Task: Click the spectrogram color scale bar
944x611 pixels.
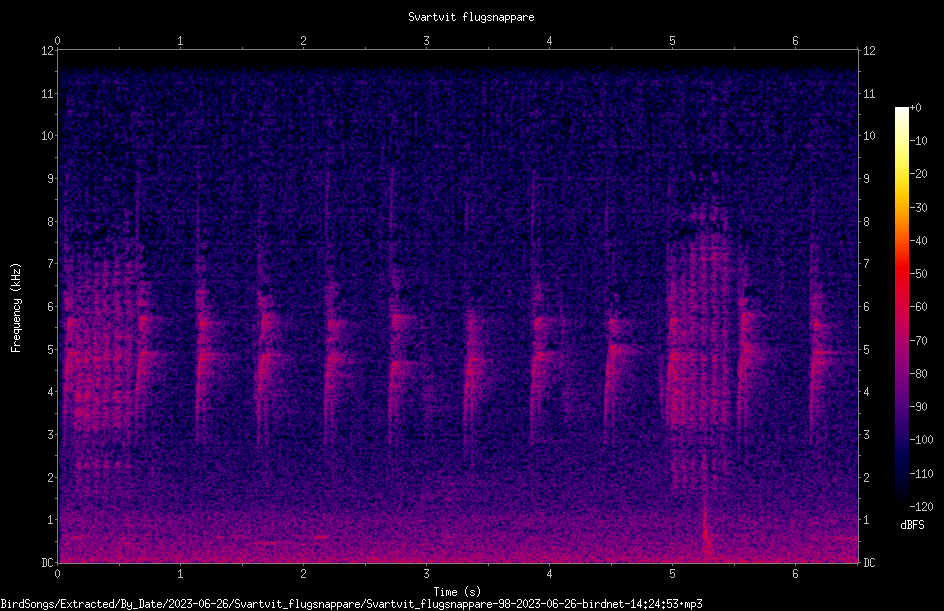Action: click(901, 306)
